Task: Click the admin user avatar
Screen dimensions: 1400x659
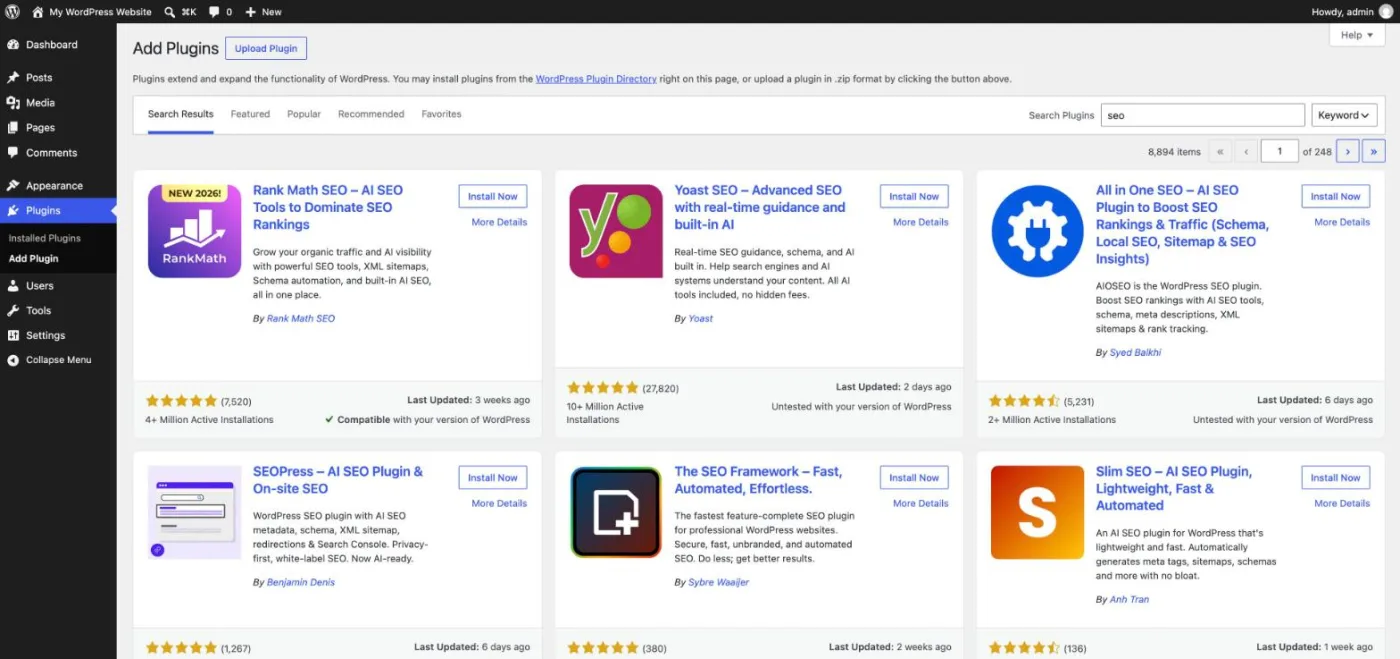Action: pos(1385,12)
